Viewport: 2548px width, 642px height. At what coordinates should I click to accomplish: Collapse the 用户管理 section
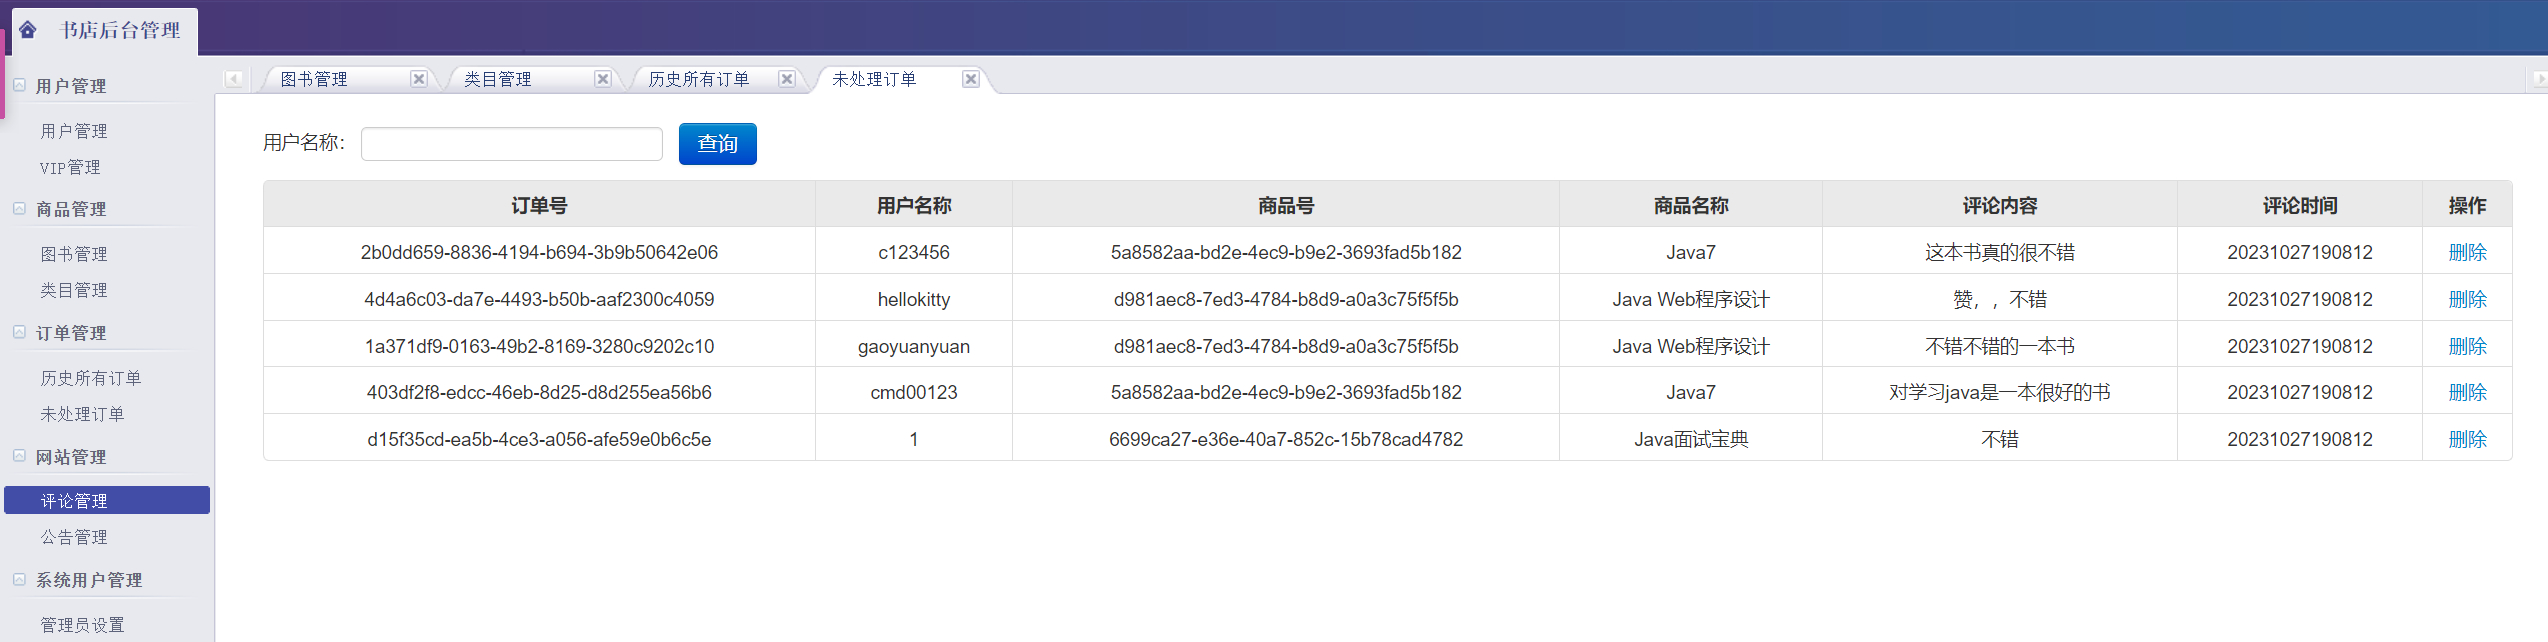(x=19, y=85)
